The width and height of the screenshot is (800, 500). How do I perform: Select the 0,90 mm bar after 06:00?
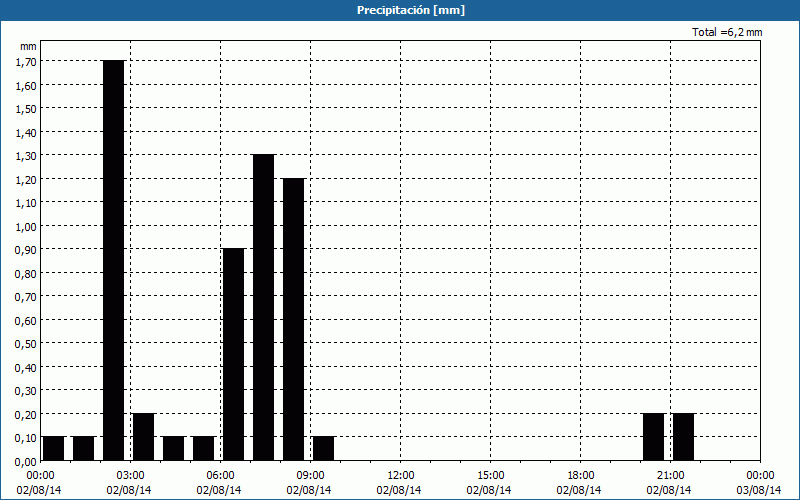click(x=234, y=355)
